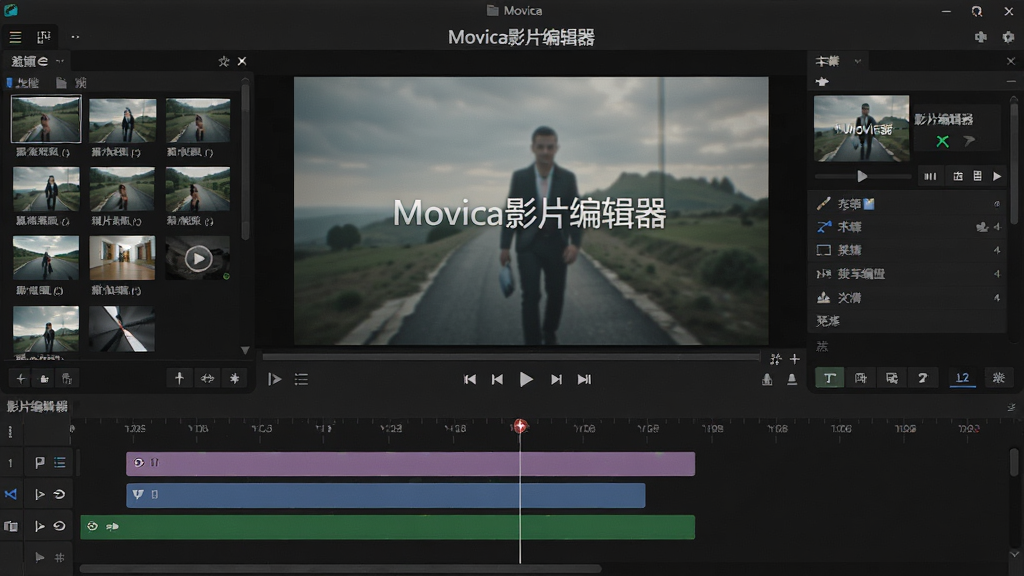Image resolution: width=1024 pixels, height=576 pixels.
Task: Open the question mark help icon in the right panel
Action: [923, 378]
